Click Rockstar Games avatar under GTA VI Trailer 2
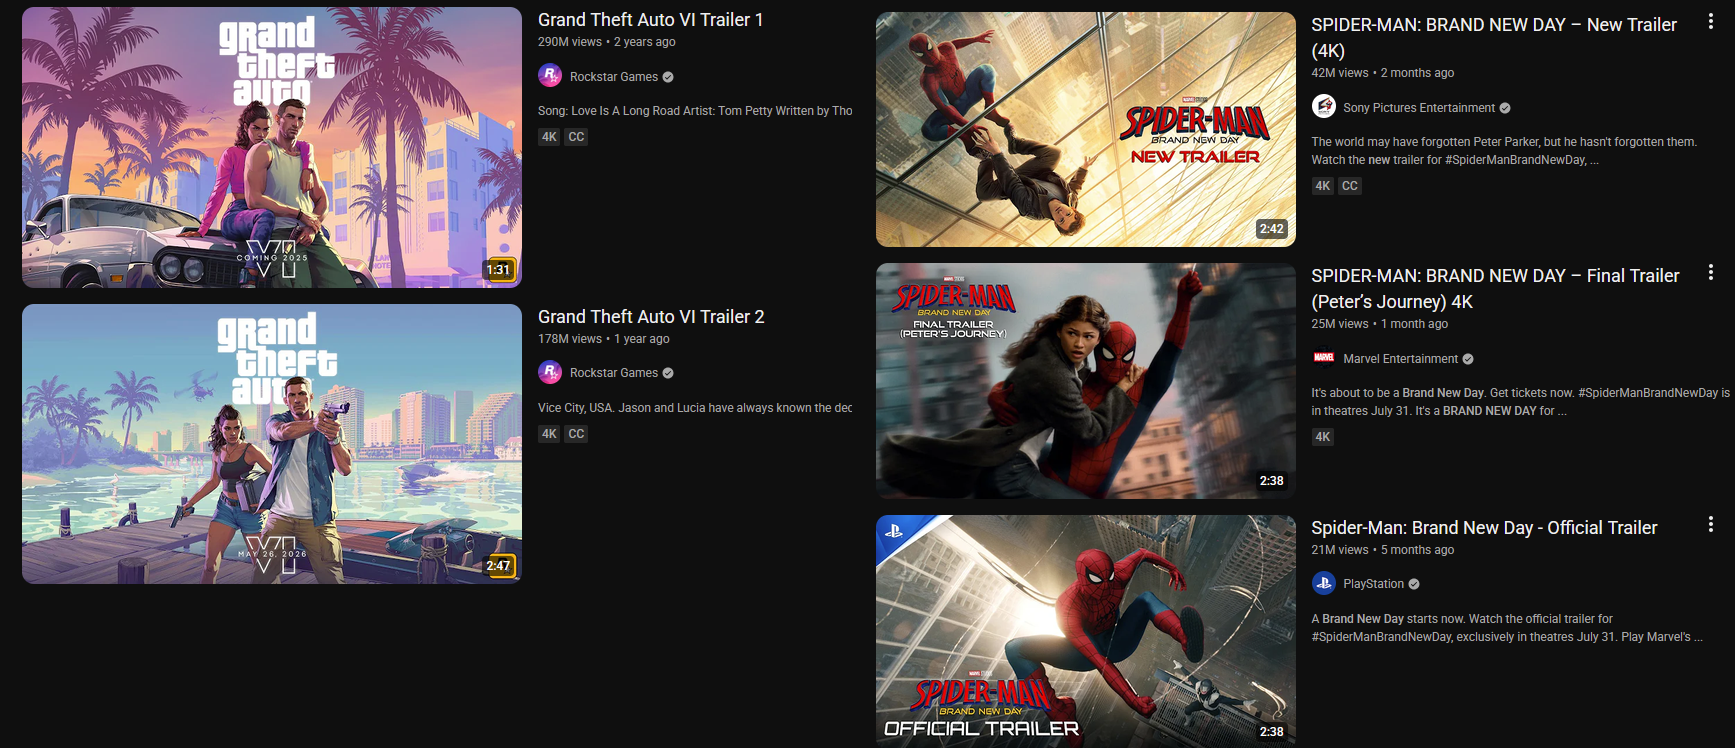Image resolution: width=1735 pixels, height=748 pixels. tap(550, 373)
